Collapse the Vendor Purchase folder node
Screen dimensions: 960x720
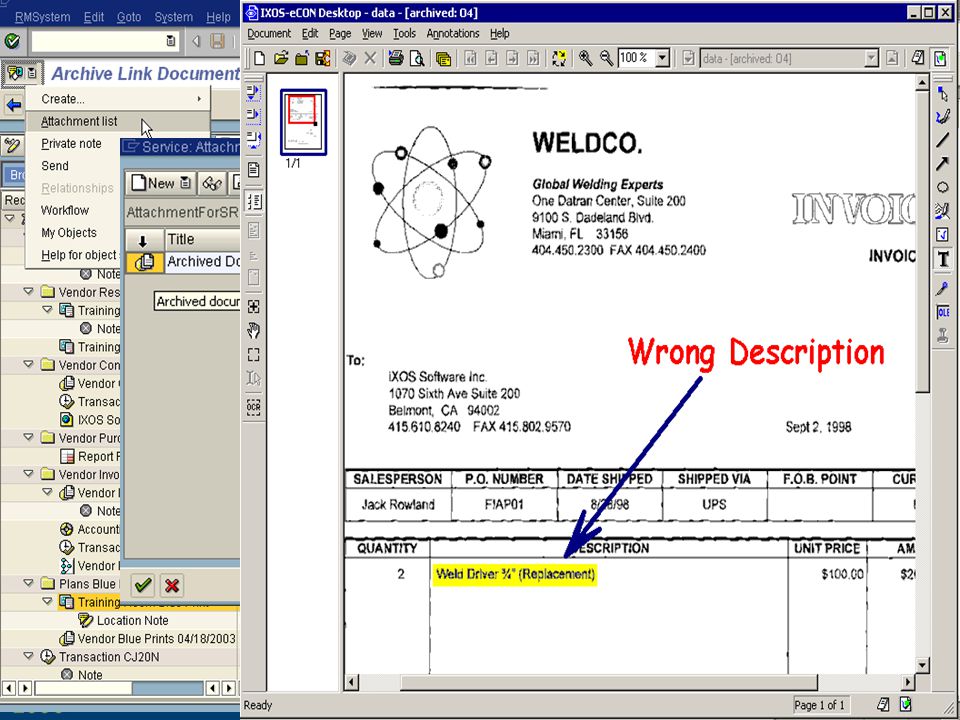click(x=28, y=437)
